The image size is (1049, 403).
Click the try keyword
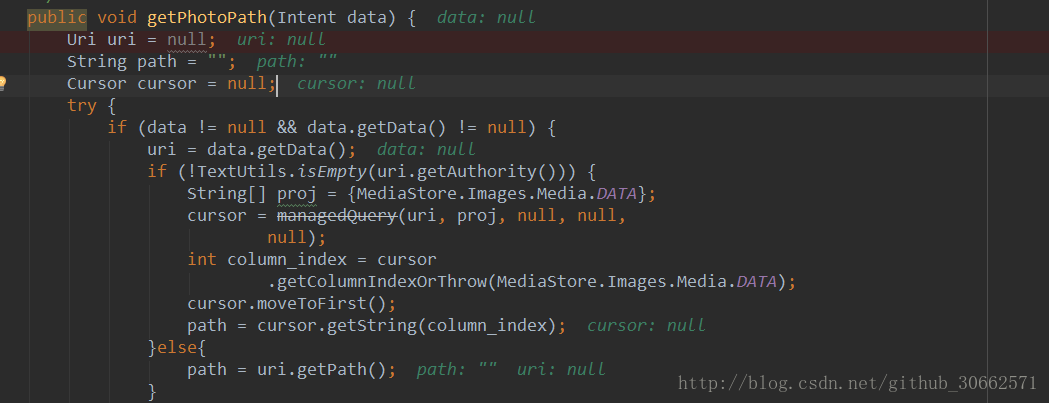(82, 106)
